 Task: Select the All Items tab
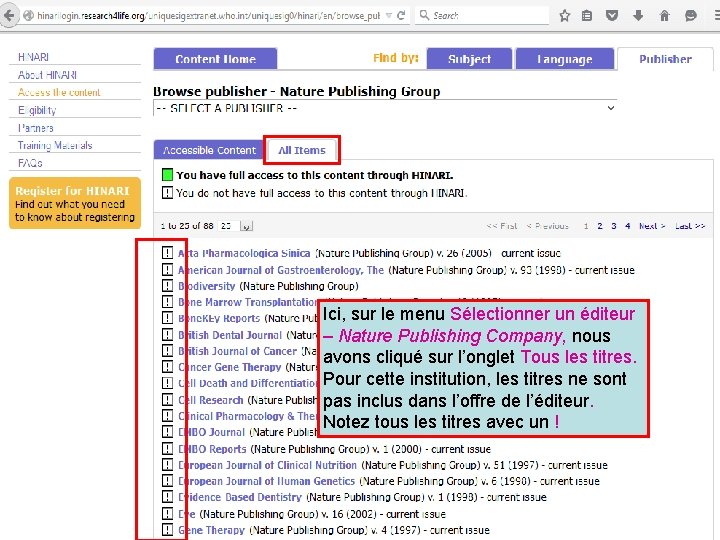302,150
